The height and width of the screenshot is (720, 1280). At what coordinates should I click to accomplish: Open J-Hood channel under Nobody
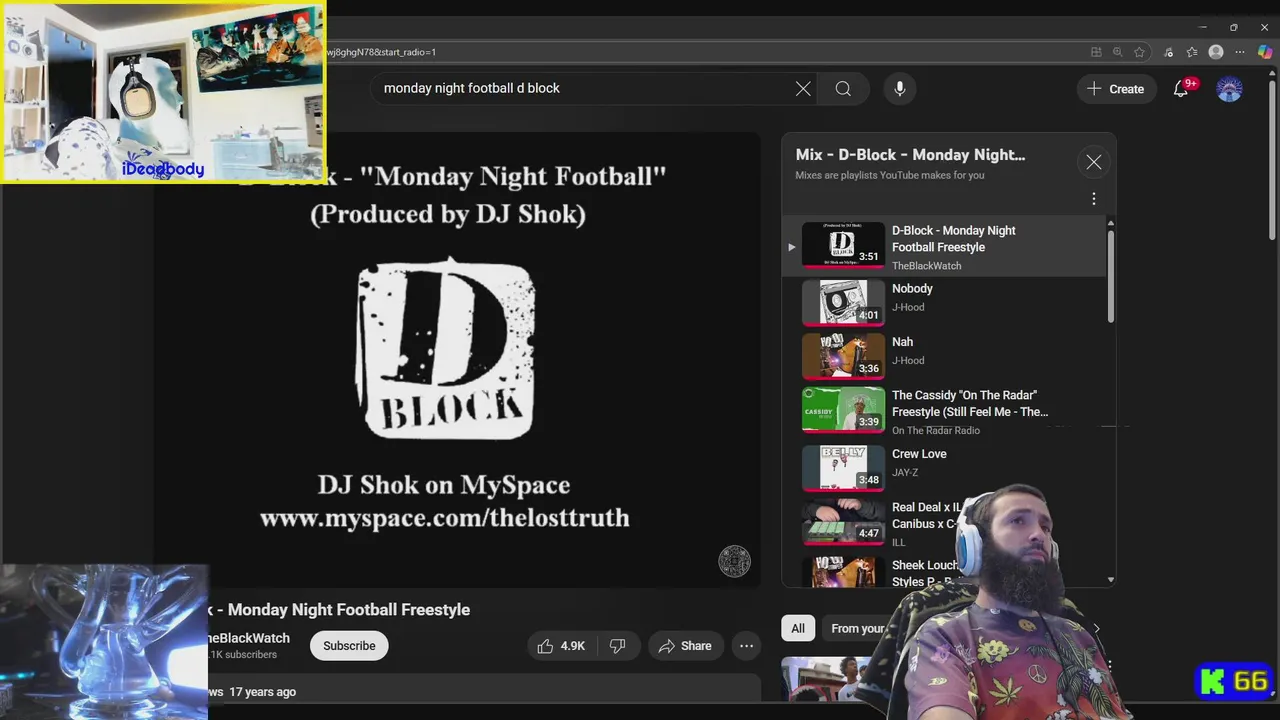pyautogui.click(x=908, y=307)
